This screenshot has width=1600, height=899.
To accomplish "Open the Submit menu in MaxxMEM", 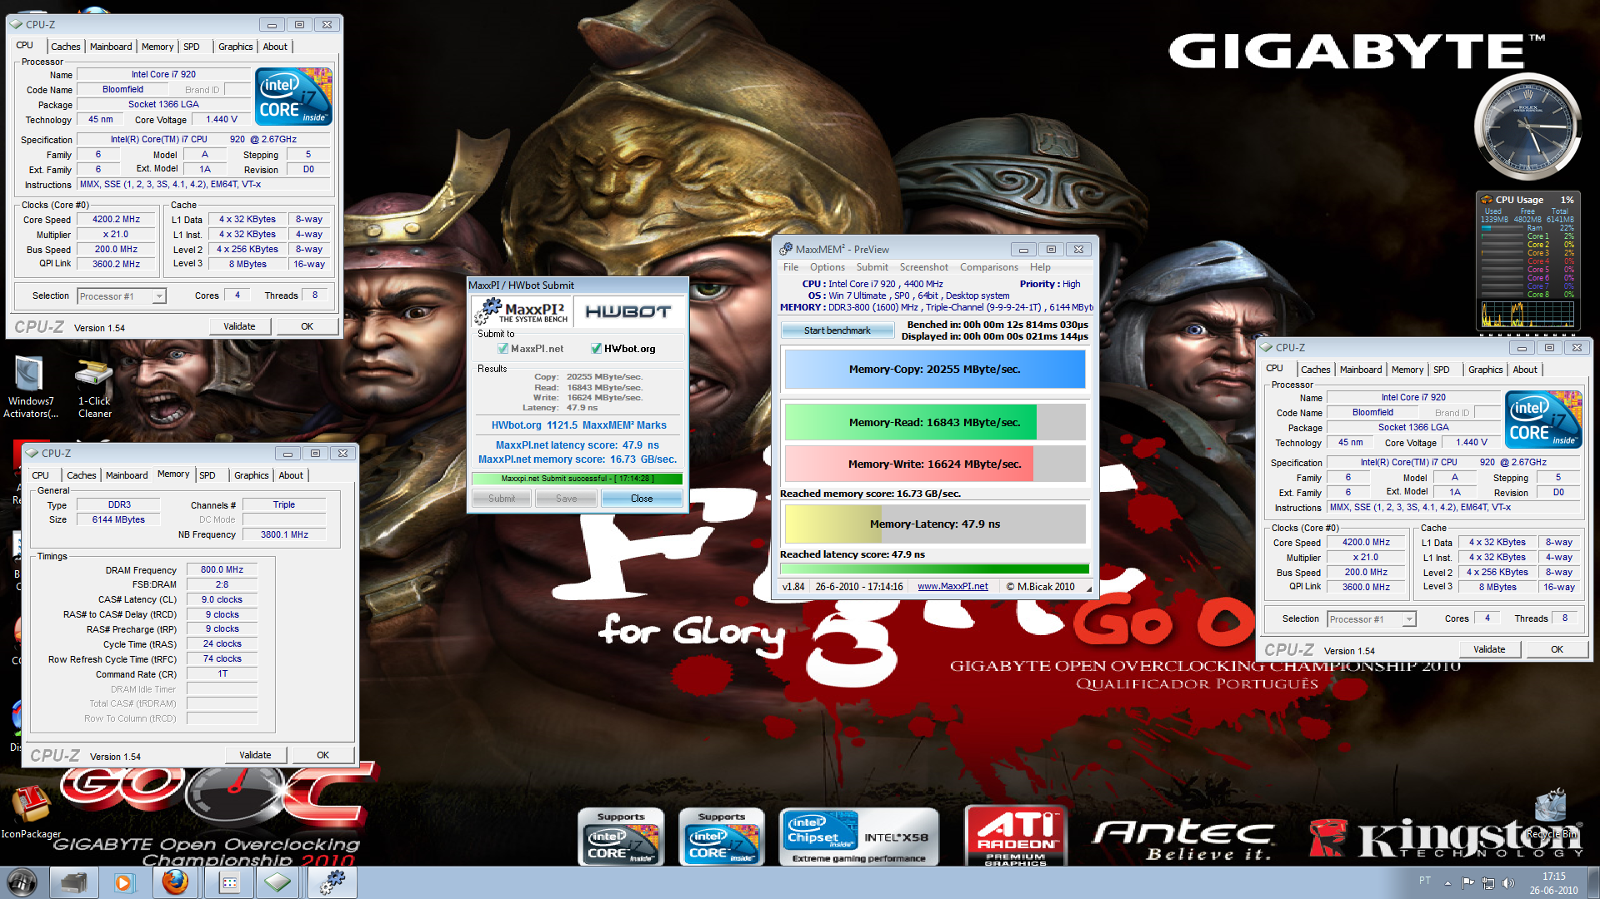I will pyautogui.click(x=872, y=267).
